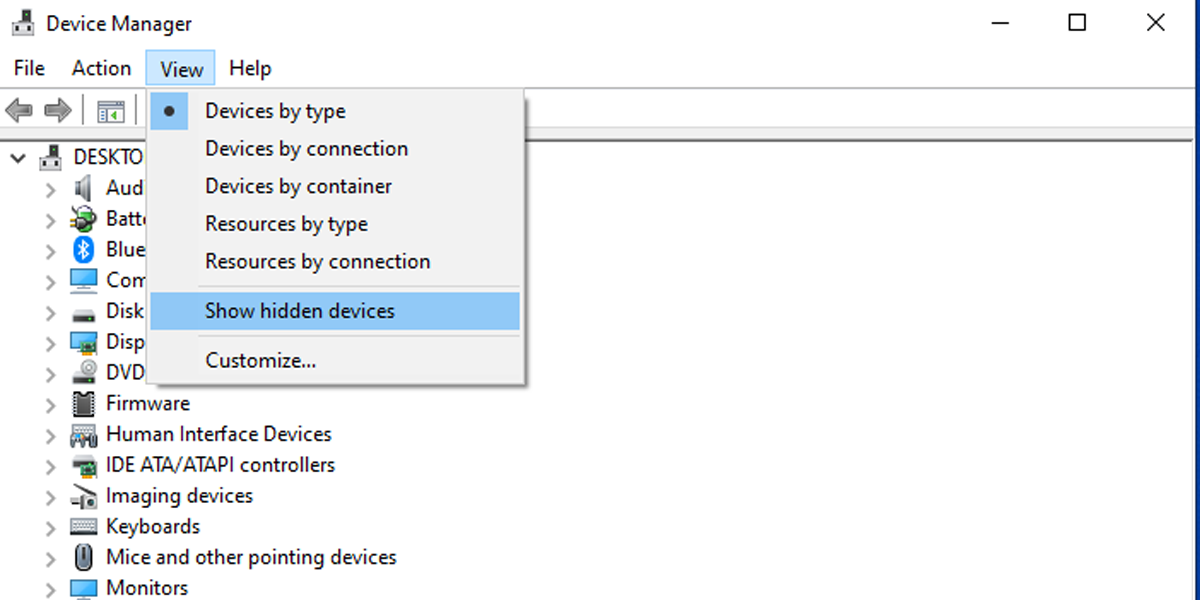Open the Customize... dialog entry
Screen dimensions: 1200x600
coord(260,360)
